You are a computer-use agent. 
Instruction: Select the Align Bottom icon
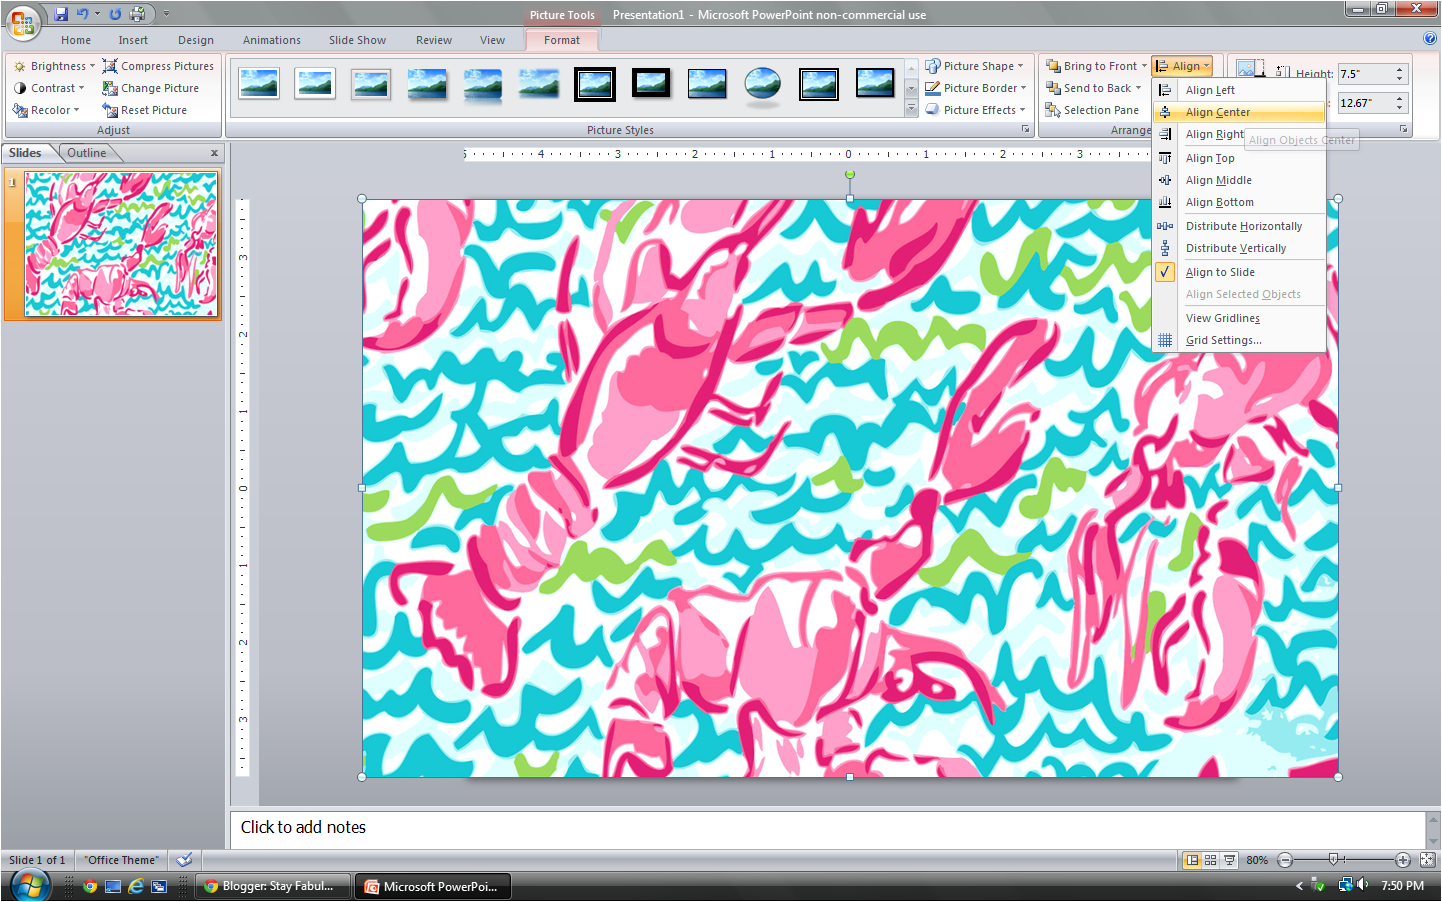[x=1165, y=202]
